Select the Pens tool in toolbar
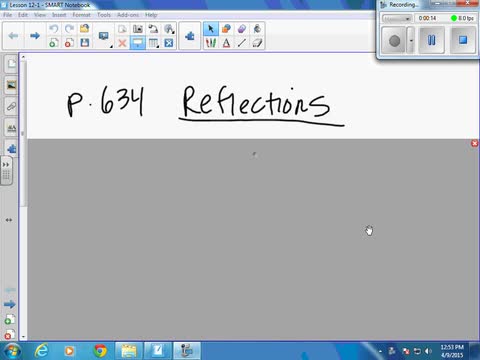The width and height of the screenshot is (480, 360). tap(211, 43)
